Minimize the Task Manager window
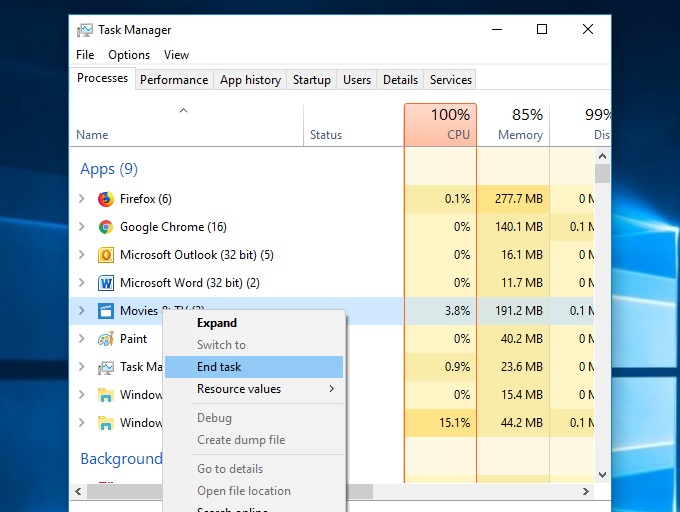The height and width of the screenshot is (512, 680). 497,29
